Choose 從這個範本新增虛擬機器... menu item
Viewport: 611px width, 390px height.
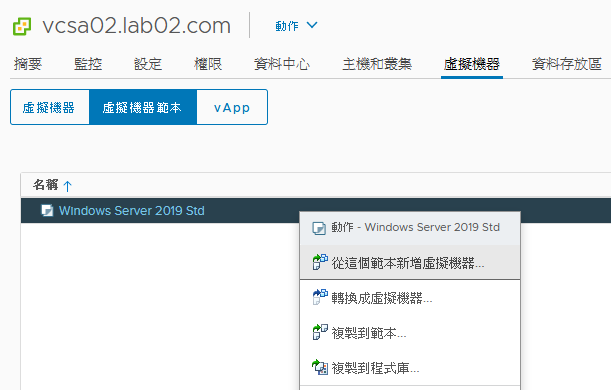click(410, 262)
